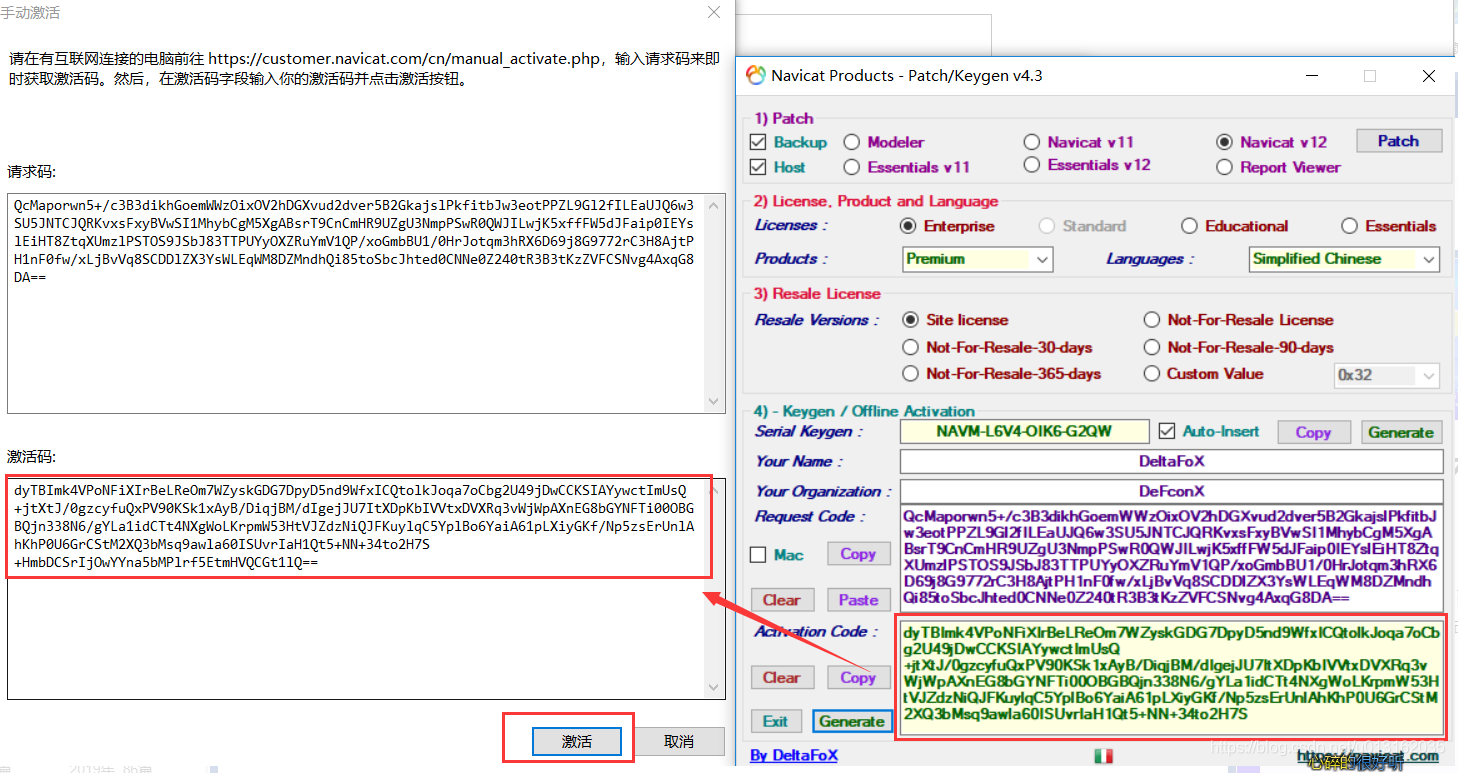
Task: Click the down arrow of the 激活码 box scrollbar
Action: click(714, 688)
